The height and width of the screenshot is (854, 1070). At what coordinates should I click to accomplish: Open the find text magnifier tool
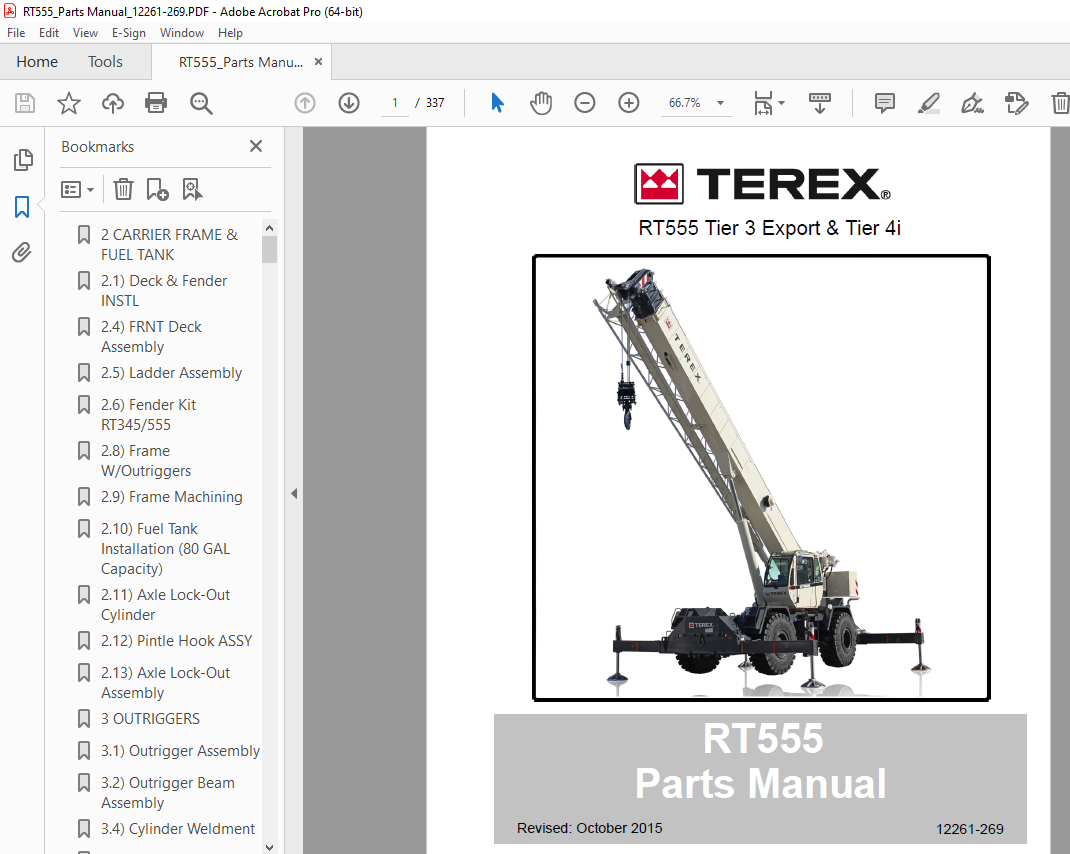tap(201, 103)
